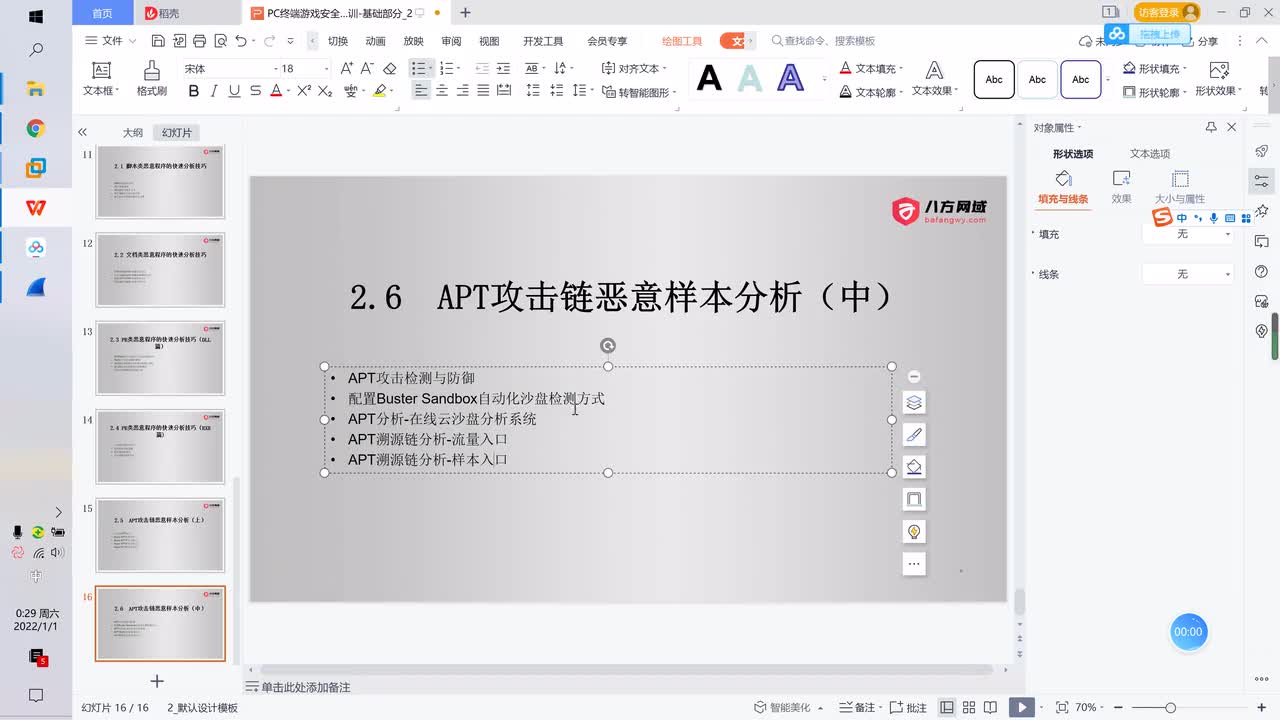This screenshot has height=720, width=1280.
Task: Collapse the slide panel with double chevron
Action: pyautogui.click(x=83, y=132)
